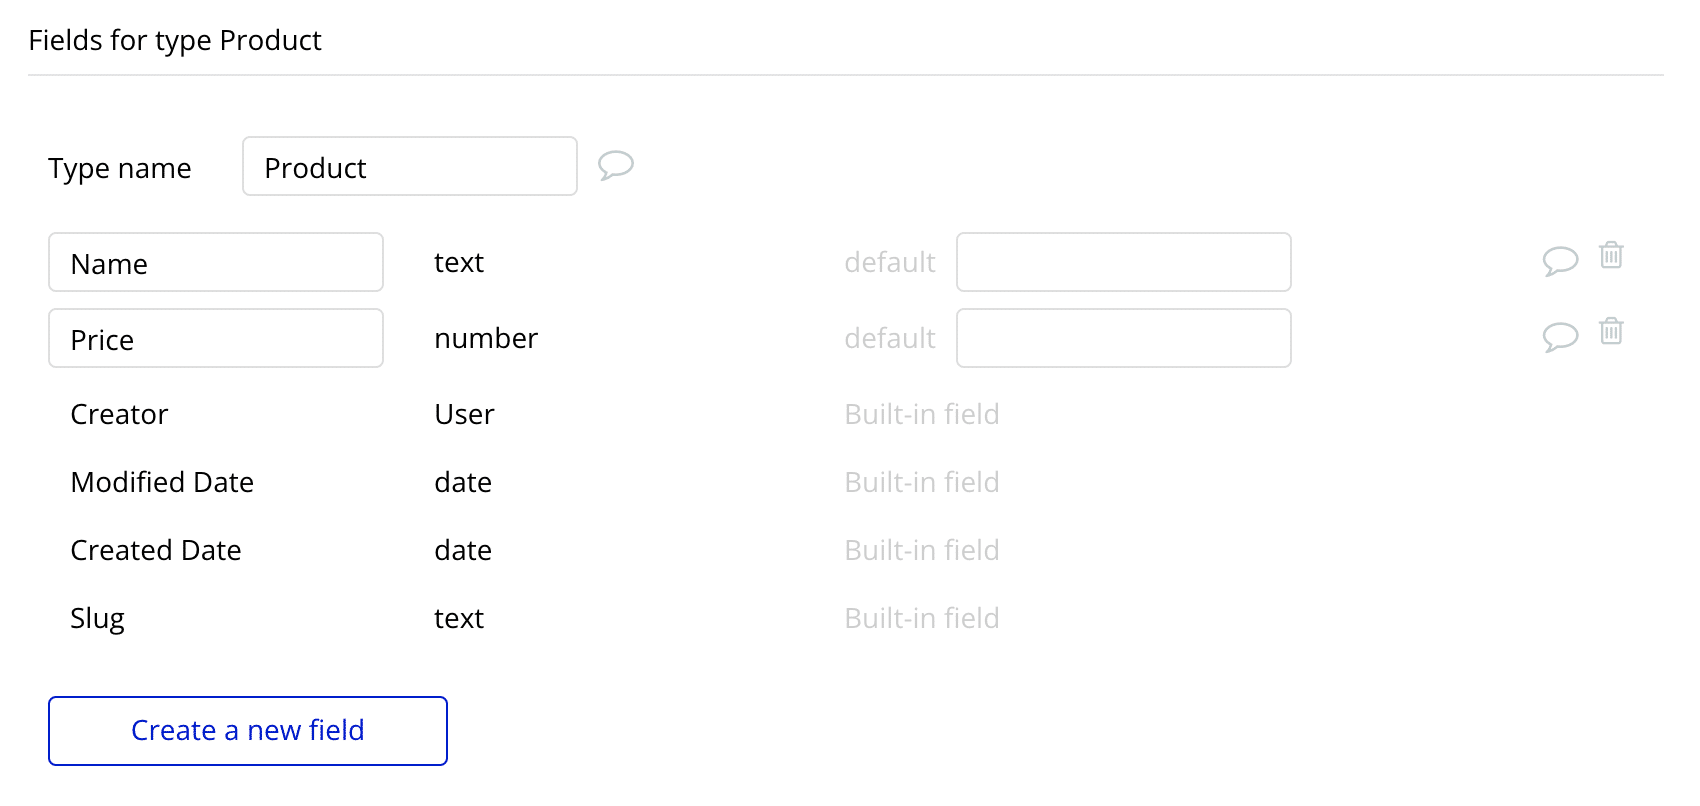Open the comment bubble in the second field row

(x=1560, y=338)
